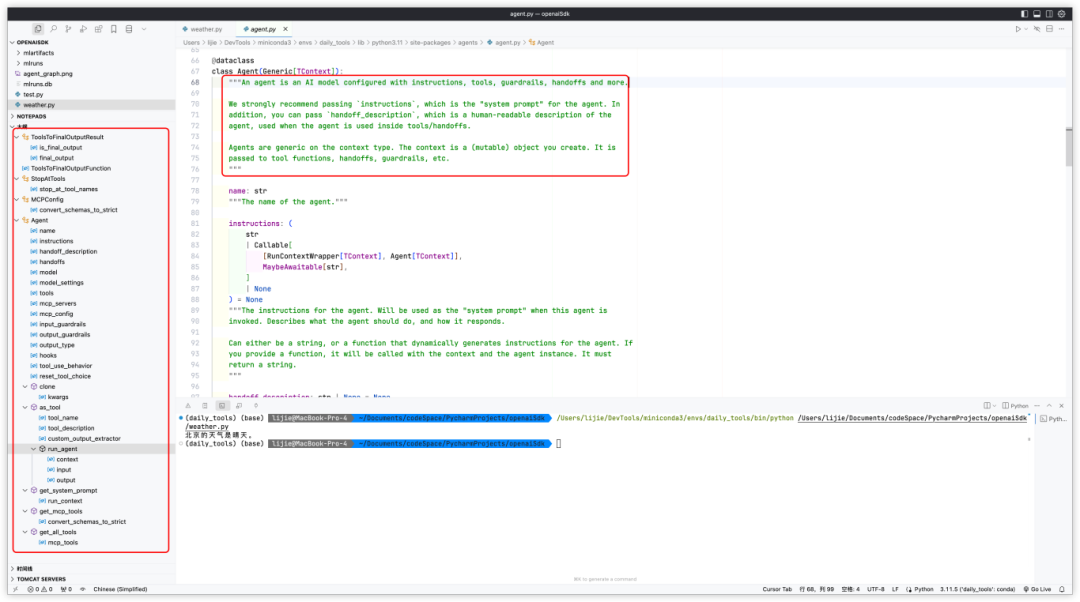
Task: Expand the mlartifacts folder
Action: tap(38, 53)
